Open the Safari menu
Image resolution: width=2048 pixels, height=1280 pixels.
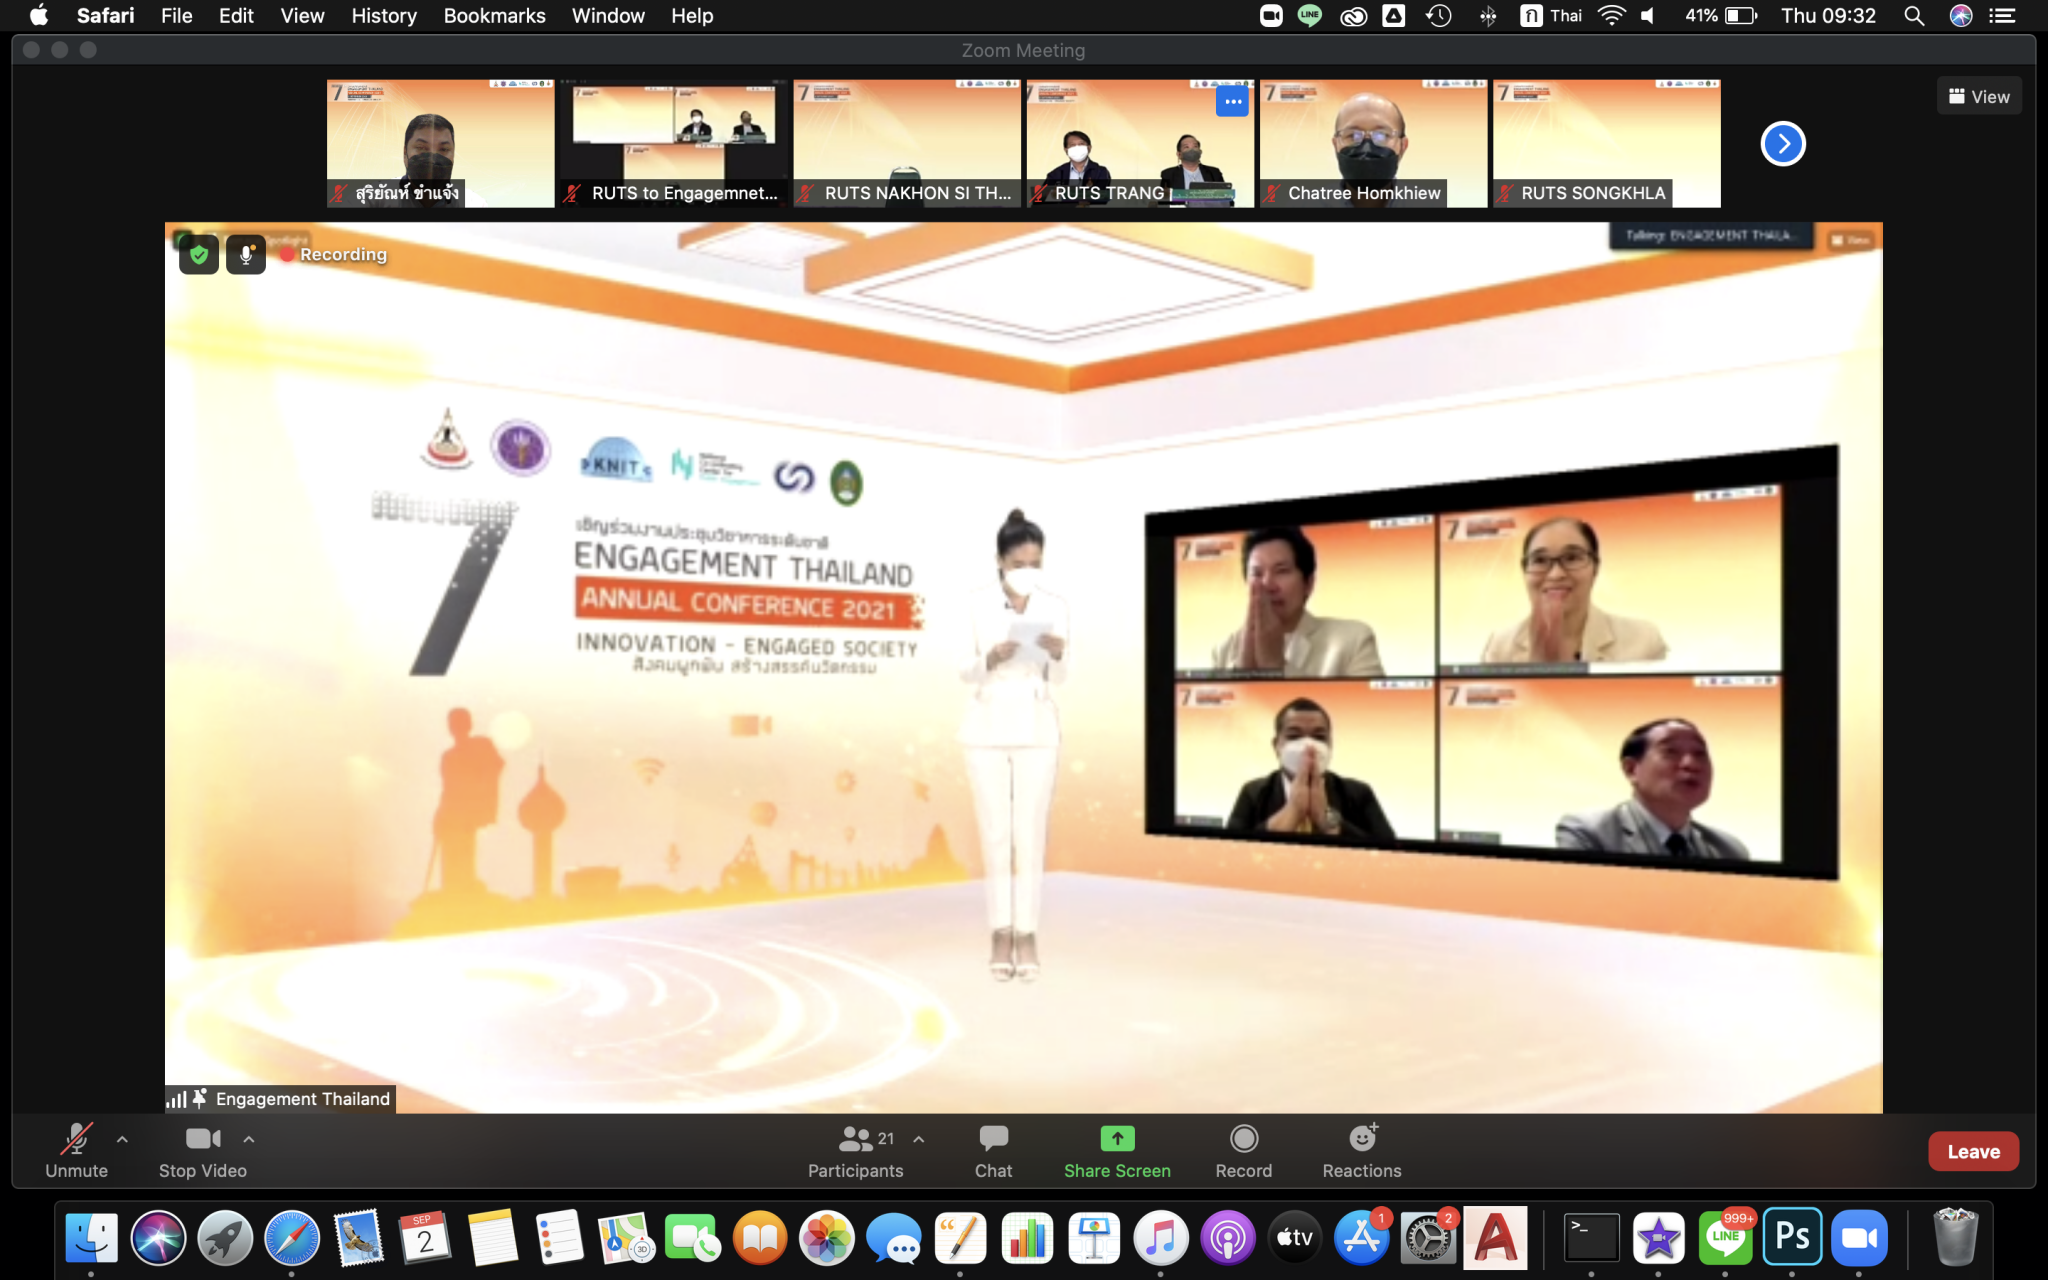[105, 16]
